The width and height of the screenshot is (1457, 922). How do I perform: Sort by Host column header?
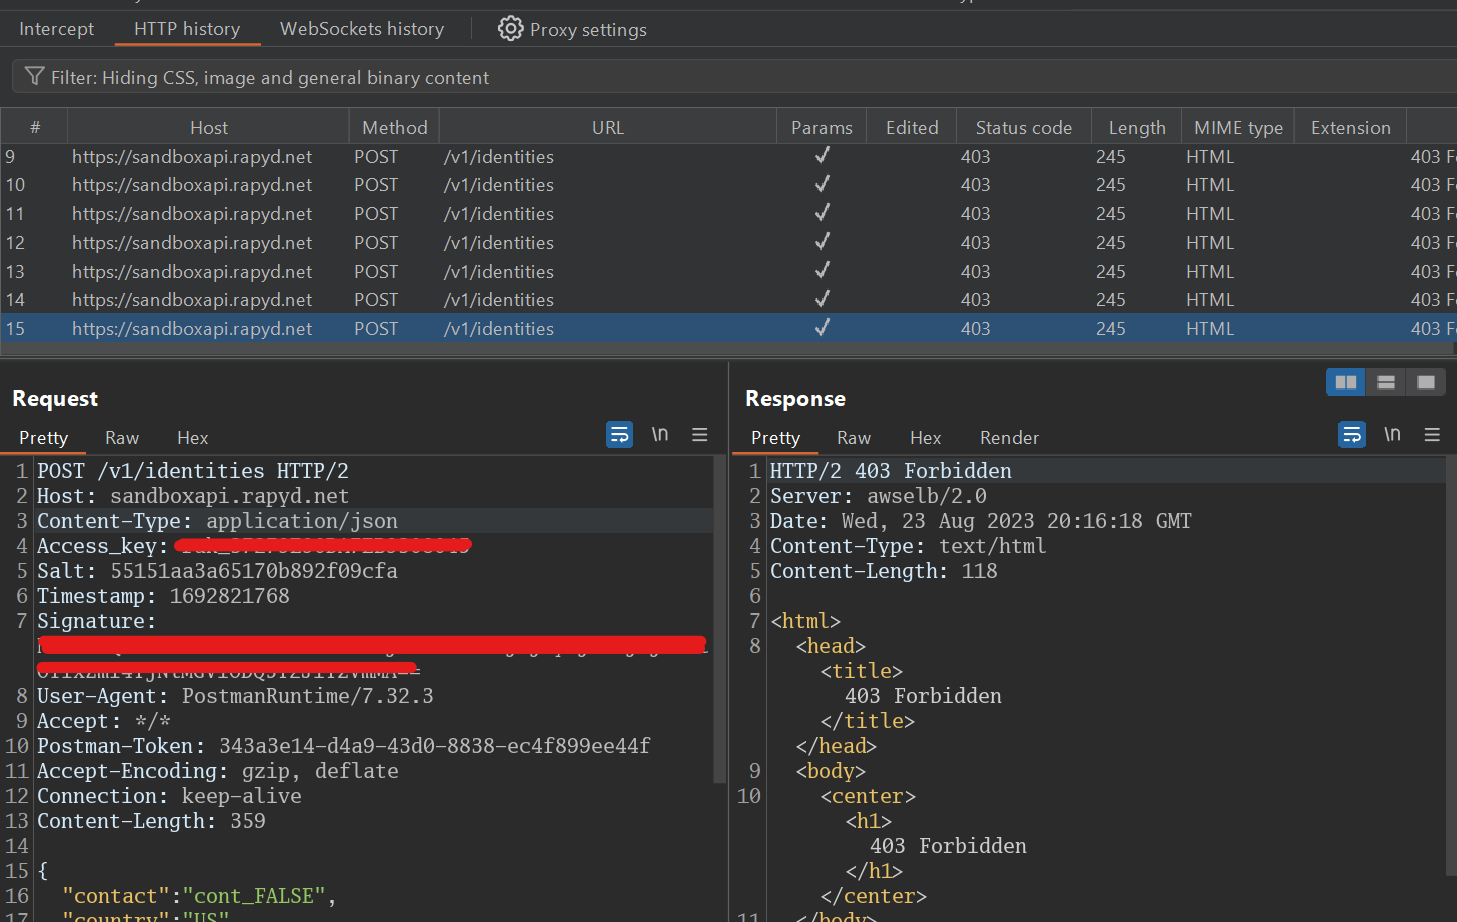click(x=208, y=127)
